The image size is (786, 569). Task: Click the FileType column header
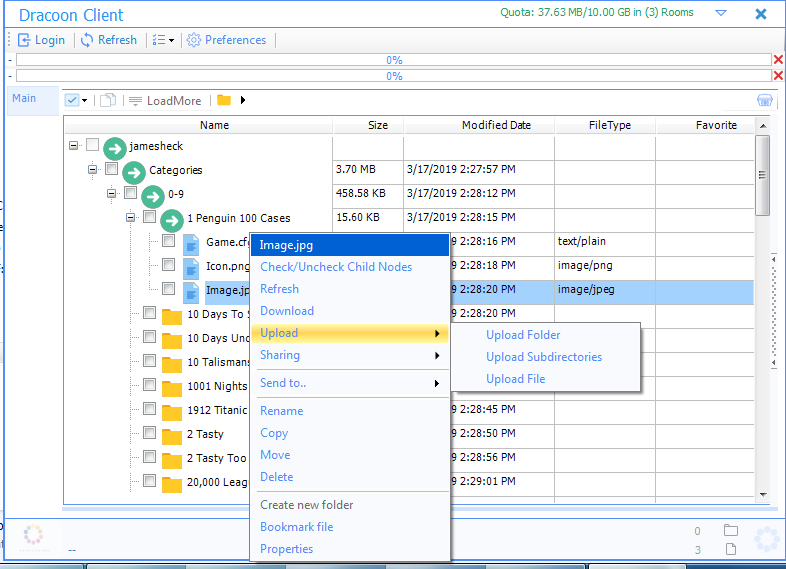[605, 125]
